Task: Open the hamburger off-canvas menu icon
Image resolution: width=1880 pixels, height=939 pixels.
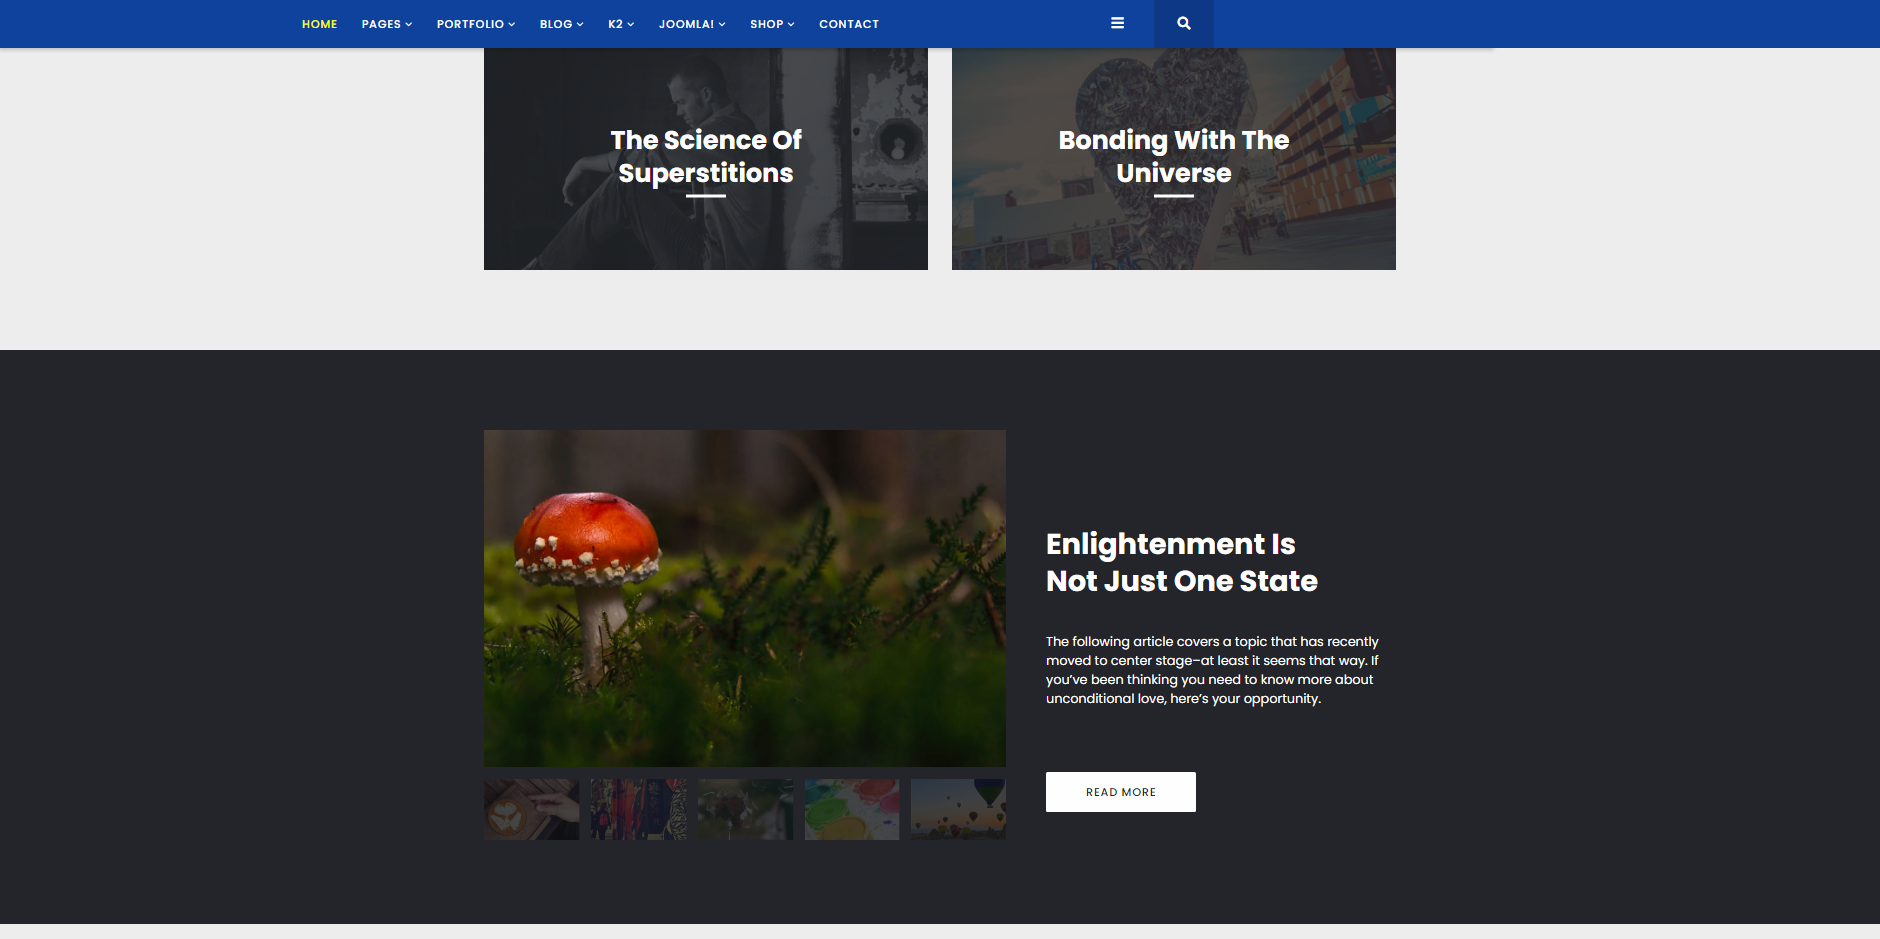Action: click(1117, 23)
